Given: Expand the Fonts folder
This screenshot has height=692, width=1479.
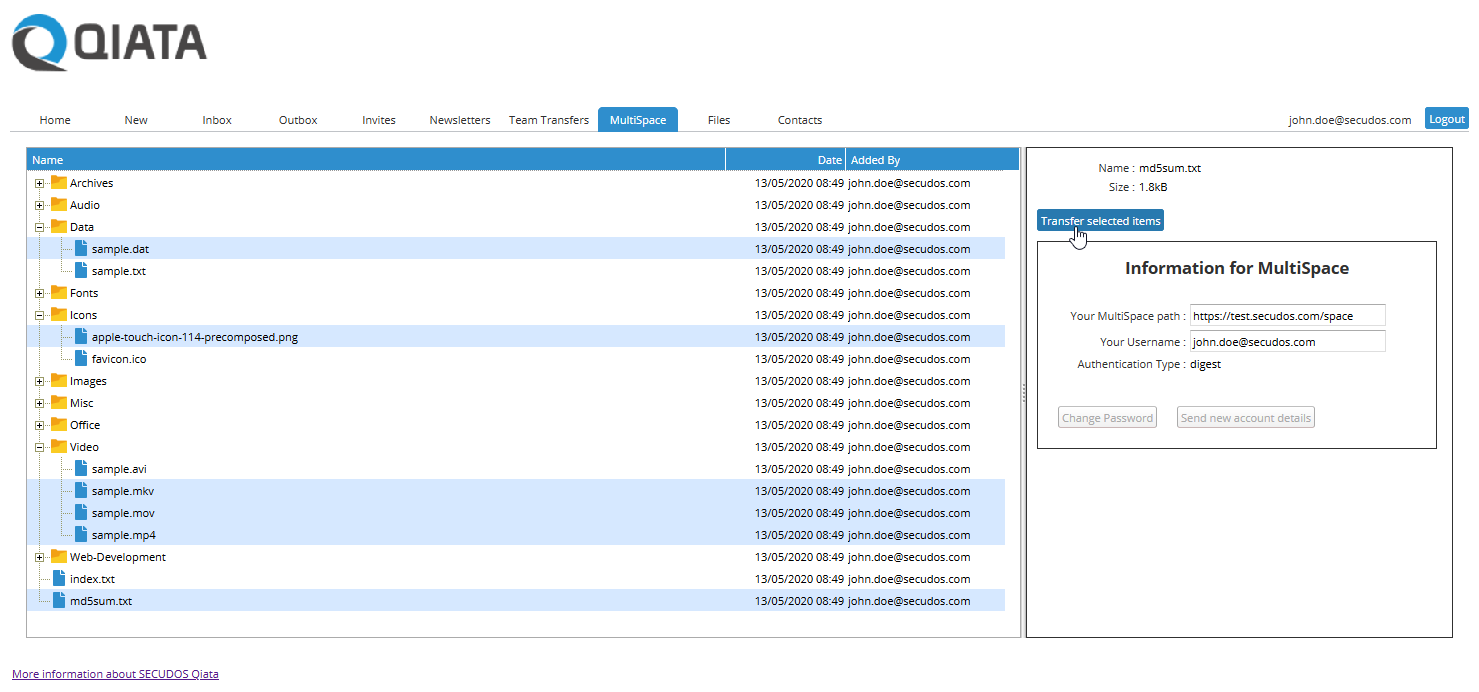Looking at the screenshot, I should 39,293.
